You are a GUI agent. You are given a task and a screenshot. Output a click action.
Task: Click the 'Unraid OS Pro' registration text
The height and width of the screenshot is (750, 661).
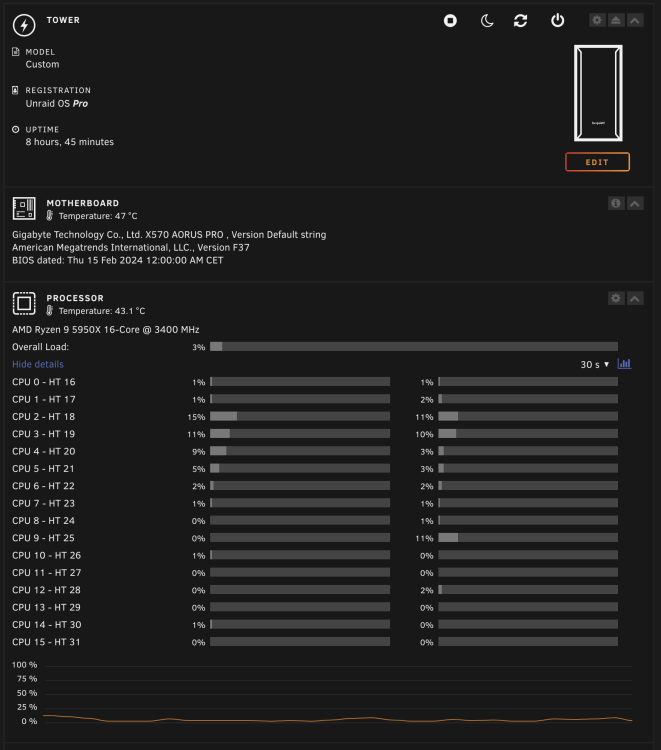pyautogui.click(x=57, y=104)
